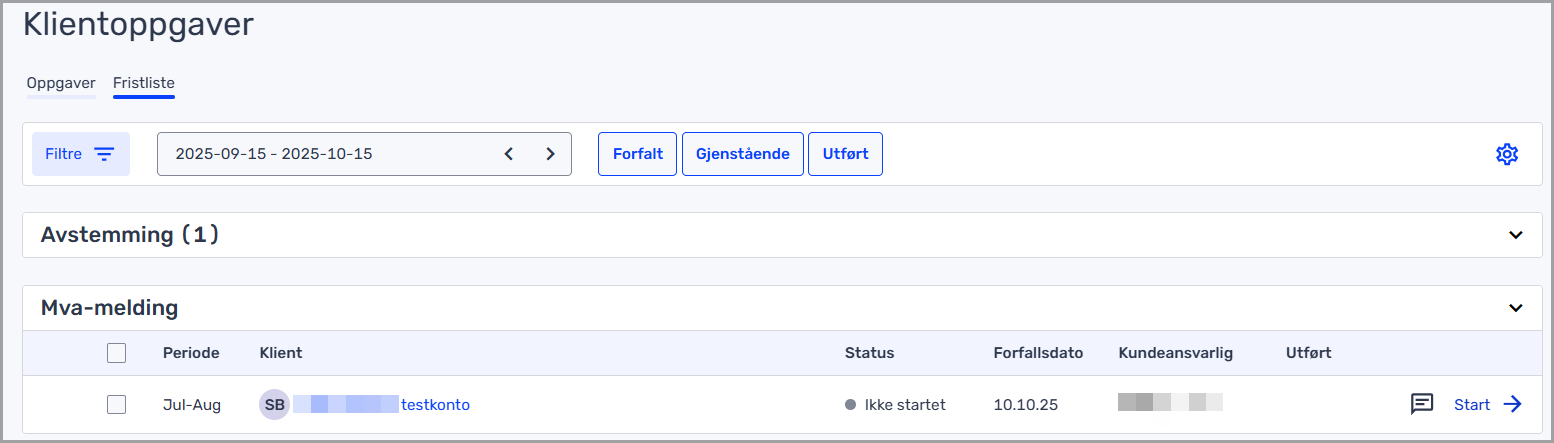Toggle the Utført filter button

point(845,154)
